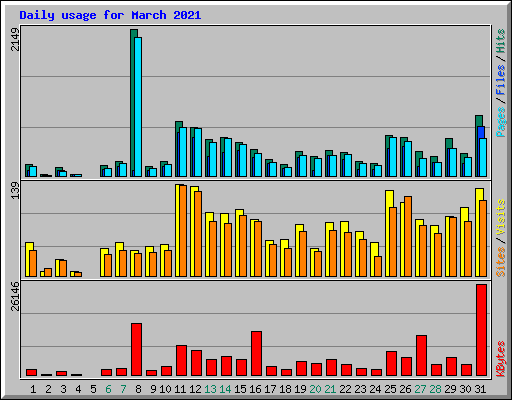This screenshot has height=400, width=512.
Task: Click x-axis day label '29'
Action: point(450,389)
